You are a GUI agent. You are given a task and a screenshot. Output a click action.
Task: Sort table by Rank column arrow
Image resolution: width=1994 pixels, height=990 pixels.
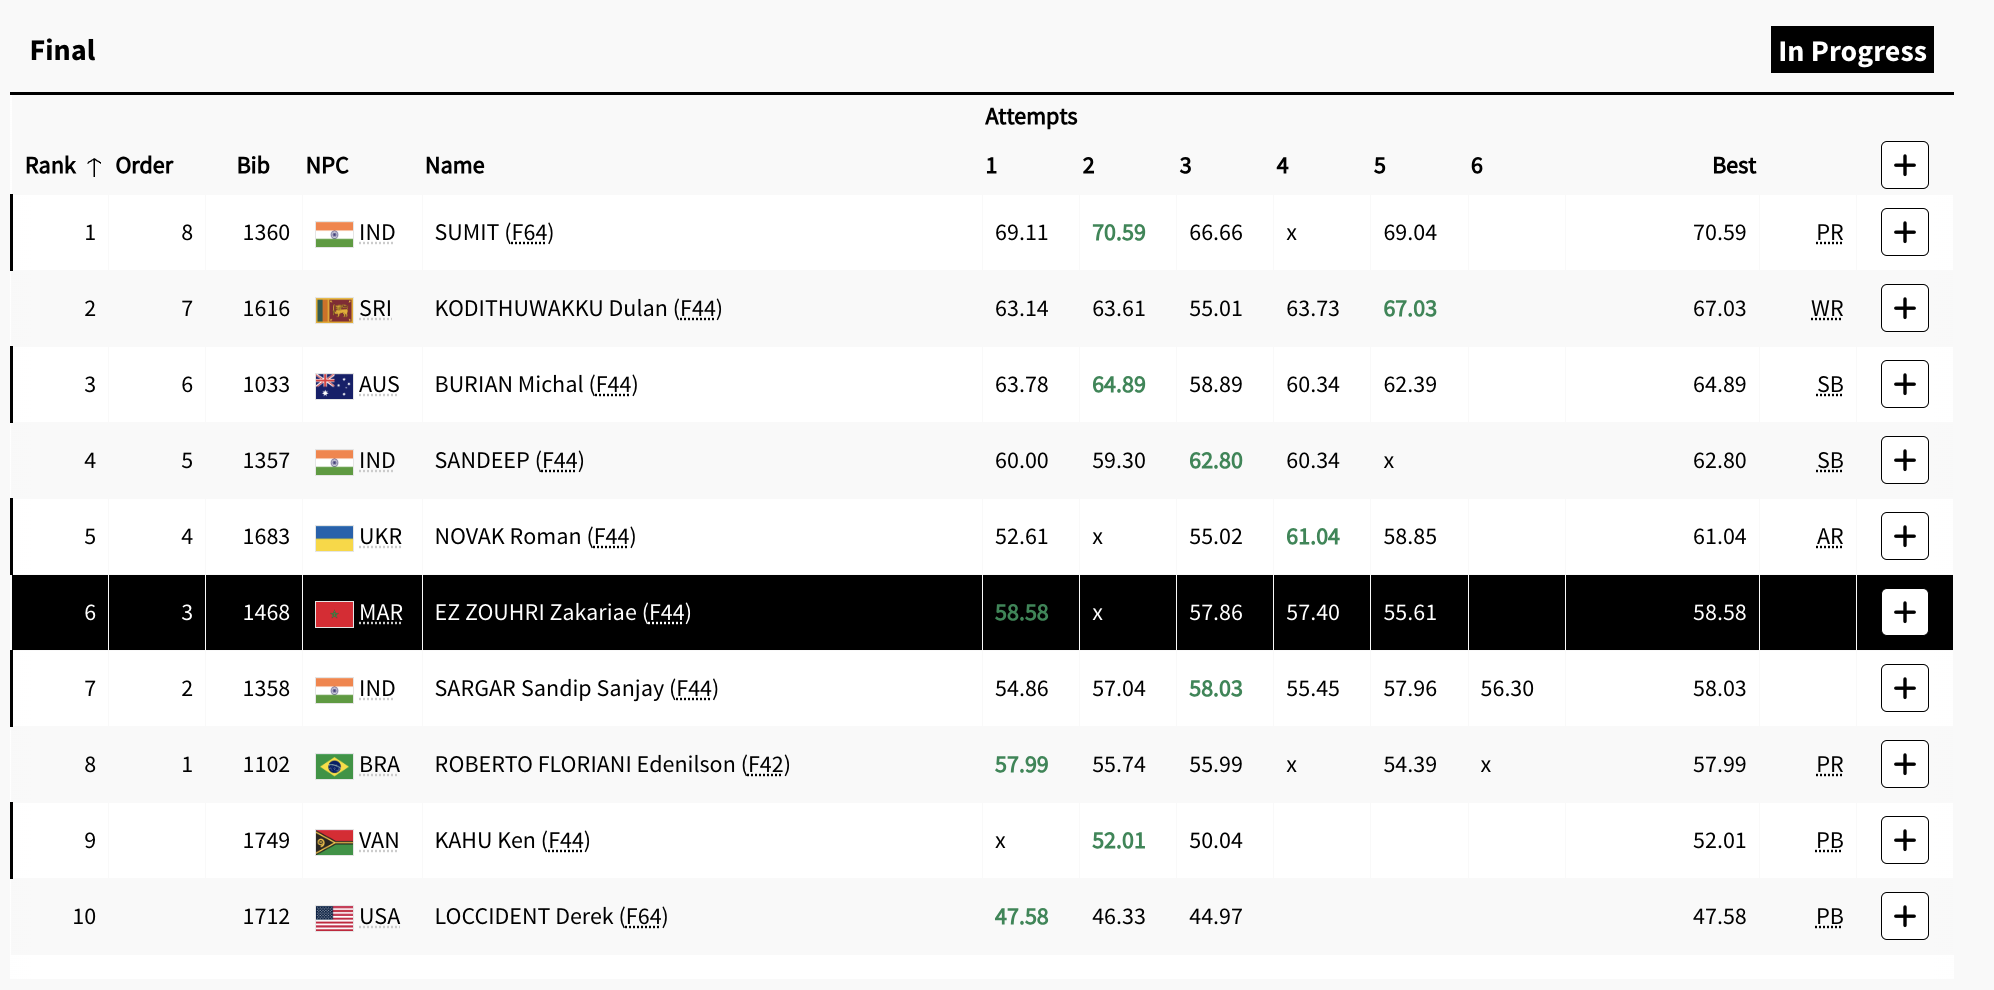94,167
